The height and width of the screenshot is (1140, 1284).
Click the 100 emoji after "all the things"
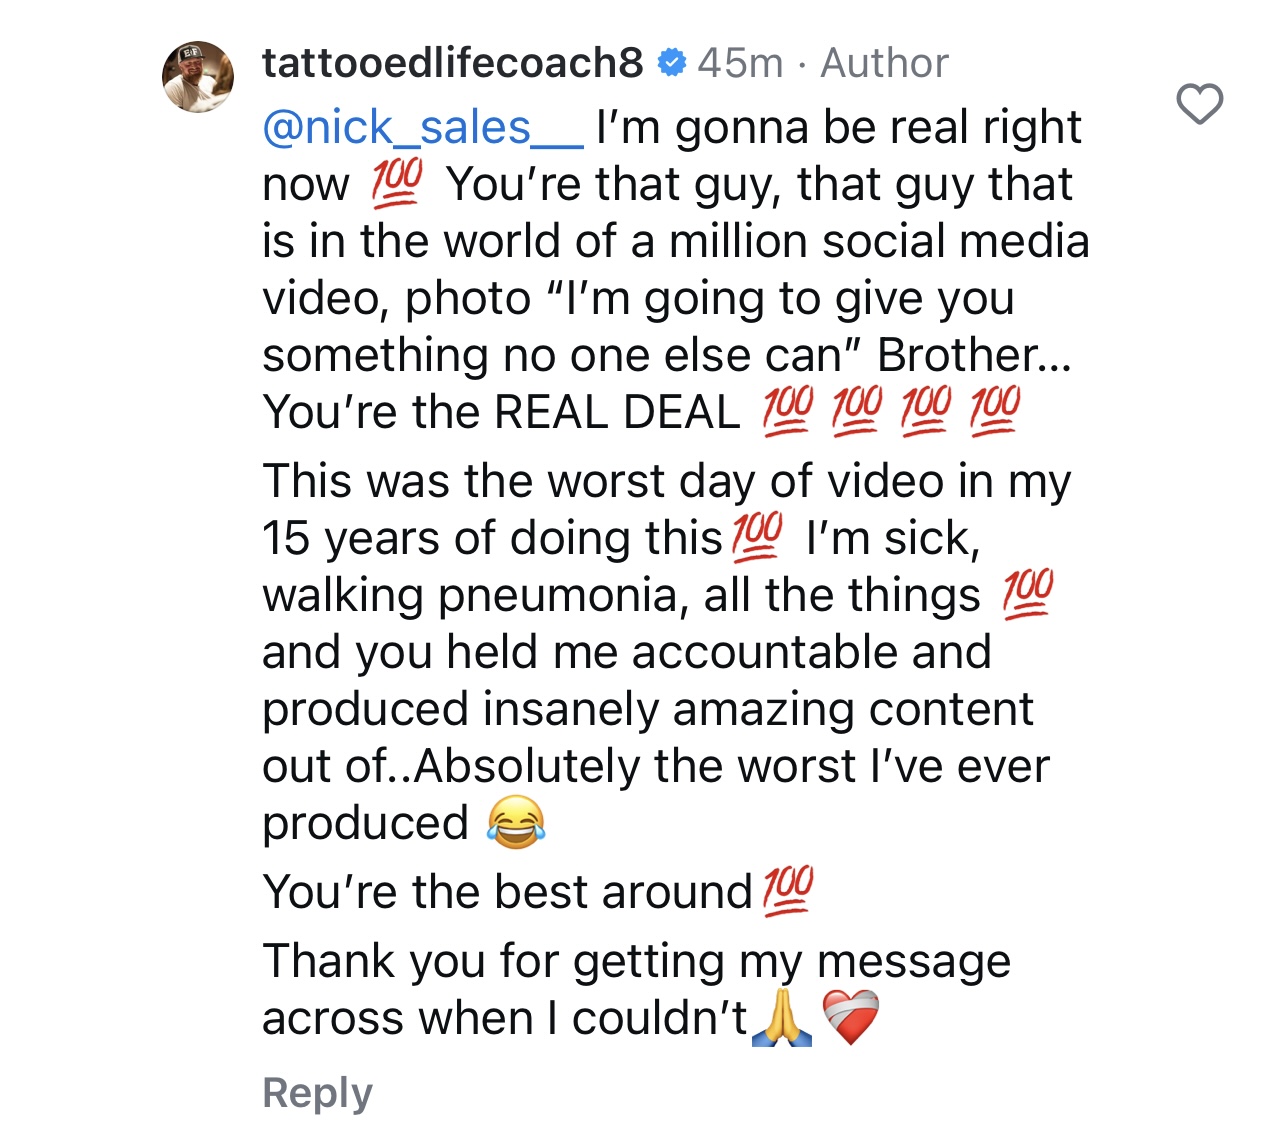pos(1028,595)
